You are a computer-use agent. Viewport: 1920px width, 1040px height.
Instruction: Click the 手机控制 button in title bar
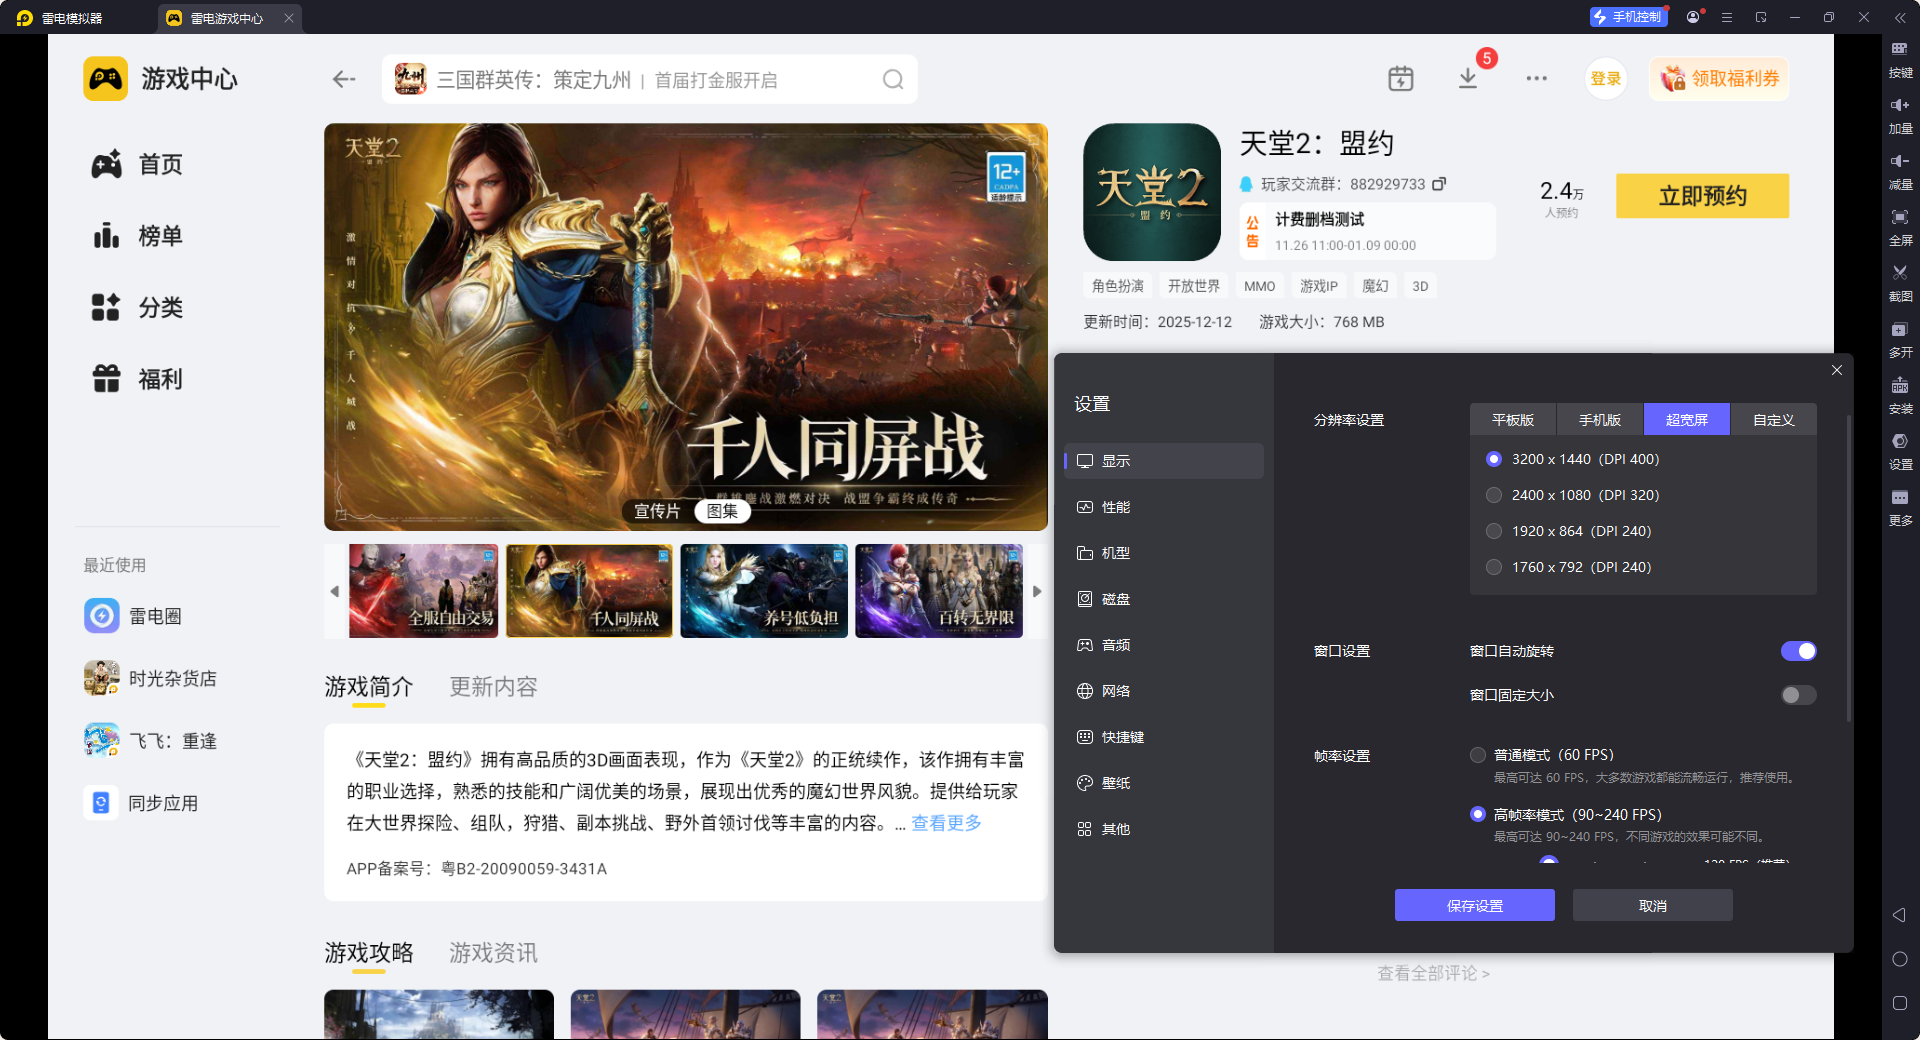[1628, 17]
